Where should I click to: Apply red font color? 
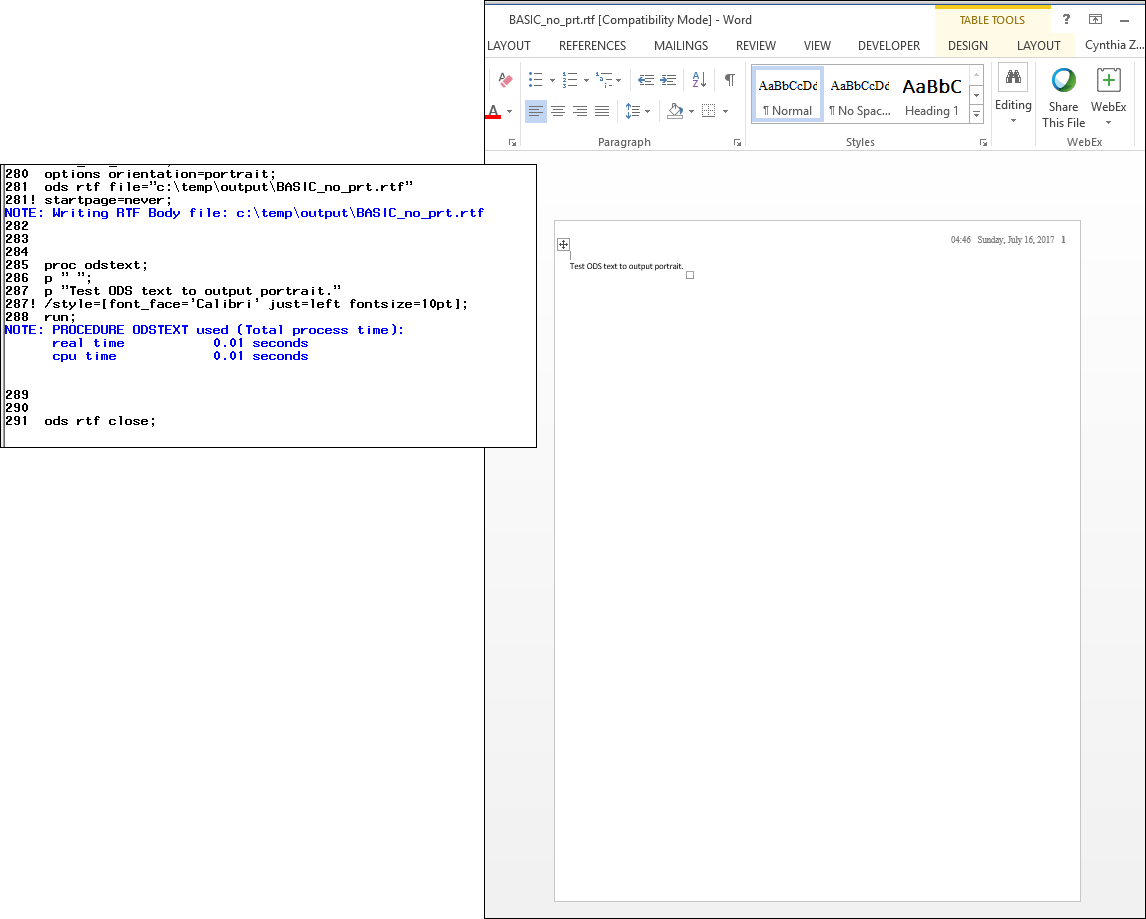pyautogui.click(x=494, y=111)
